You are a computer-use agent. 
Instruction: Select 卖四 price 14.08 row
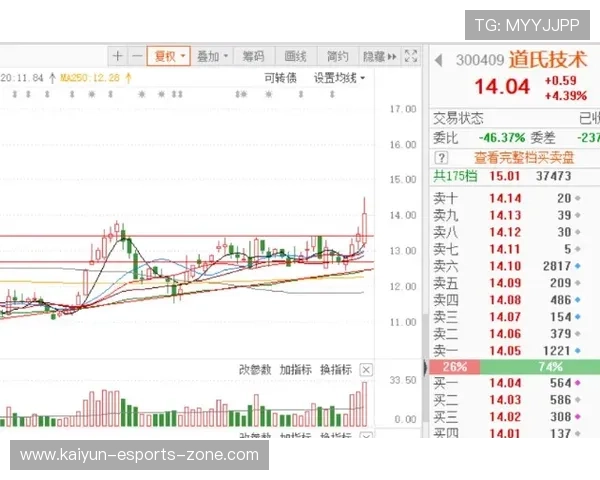click(x=515, y=300)
